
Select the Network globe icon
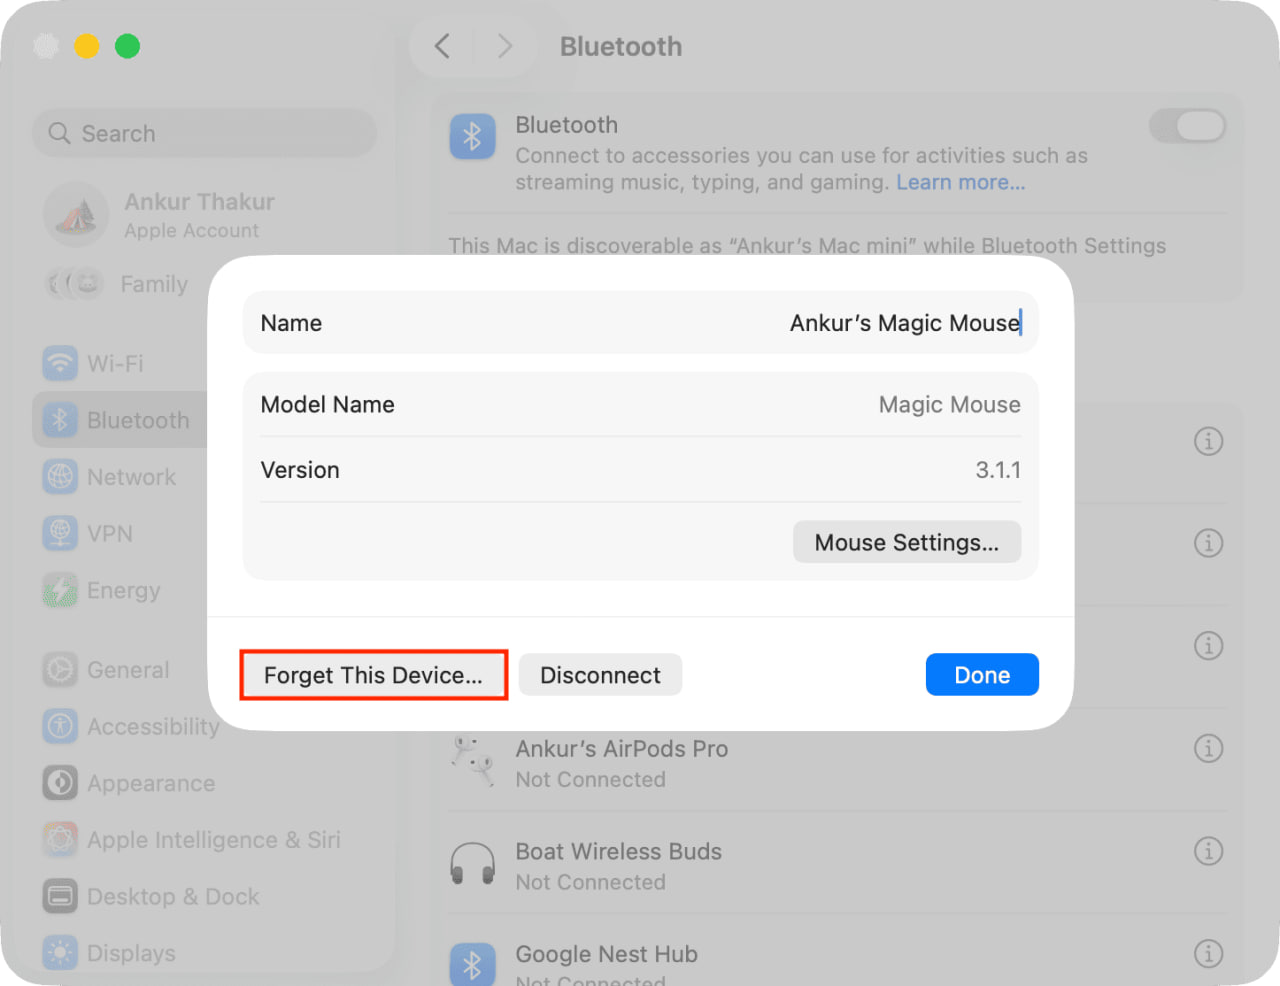(60, 477)
